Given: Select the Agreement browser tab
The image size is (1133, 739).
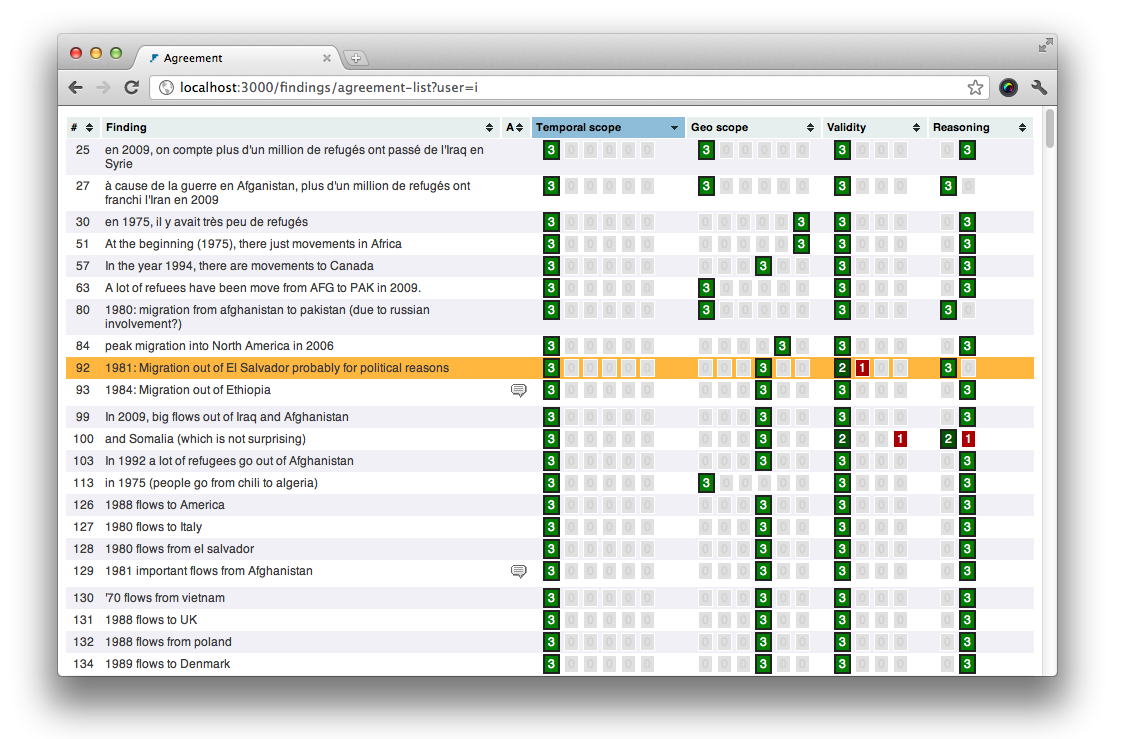Looking at the screenshot, I should point(238,58).
